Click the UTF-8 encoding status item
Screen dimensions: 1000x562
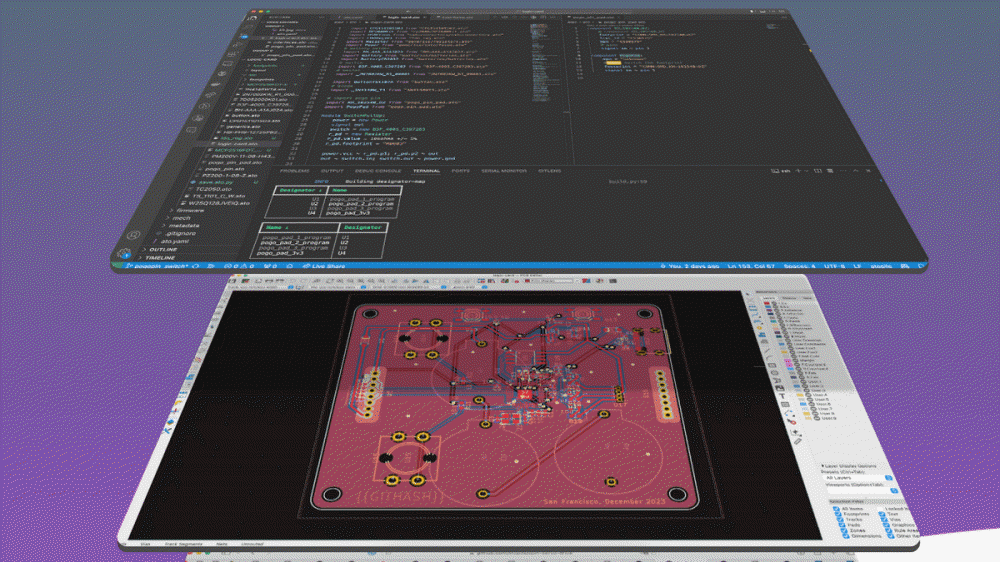836,266
